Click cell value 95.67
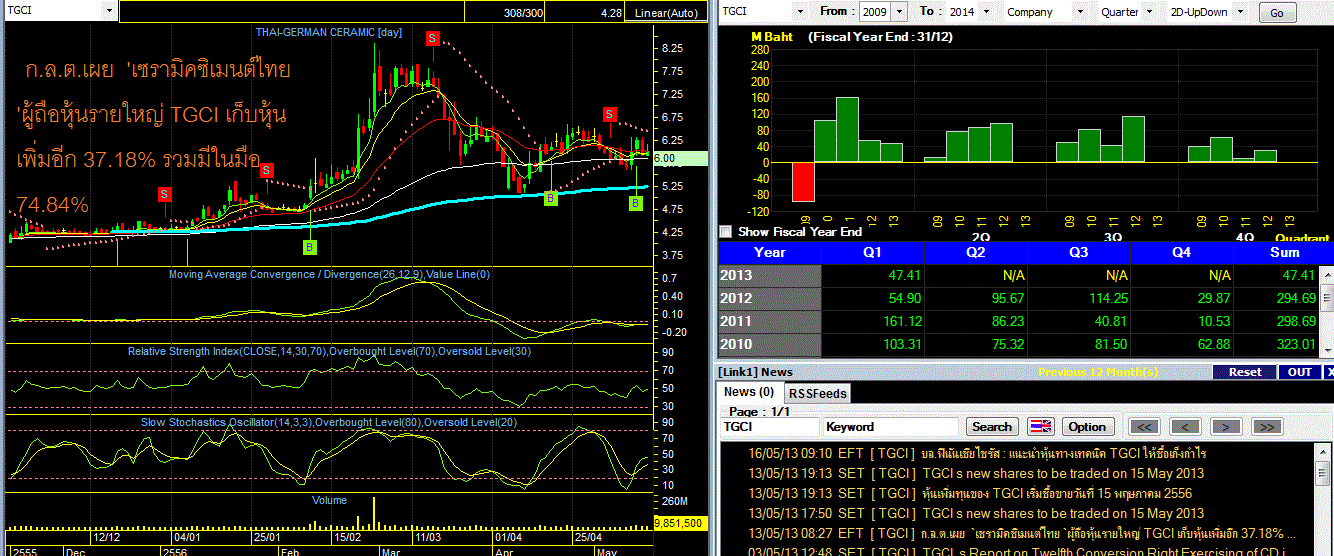 coord(1006,299)
